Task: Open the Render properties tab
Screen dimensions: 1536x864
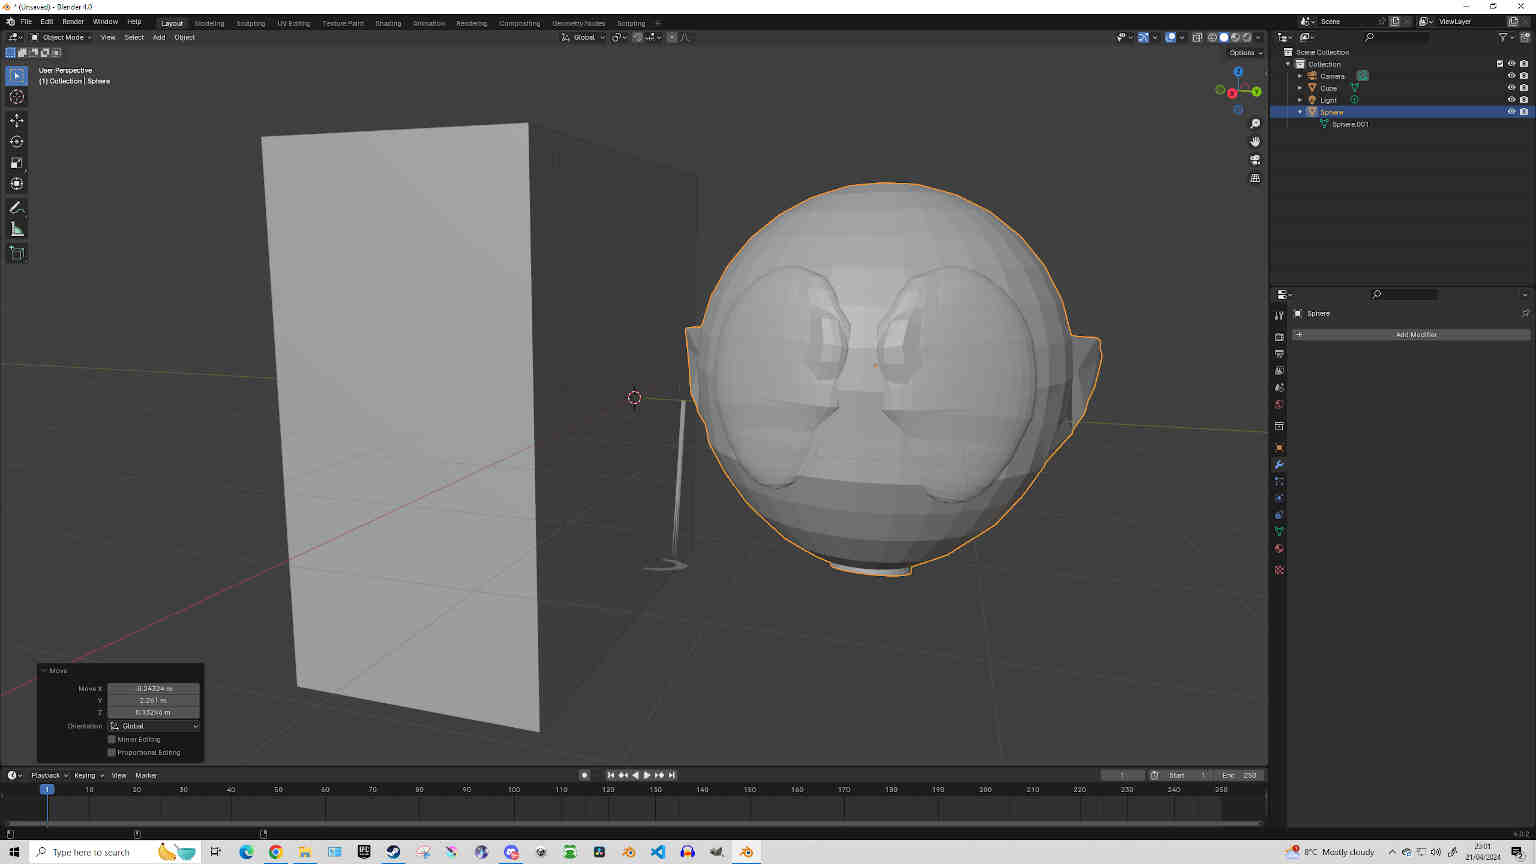Action: pos(1279,337)
